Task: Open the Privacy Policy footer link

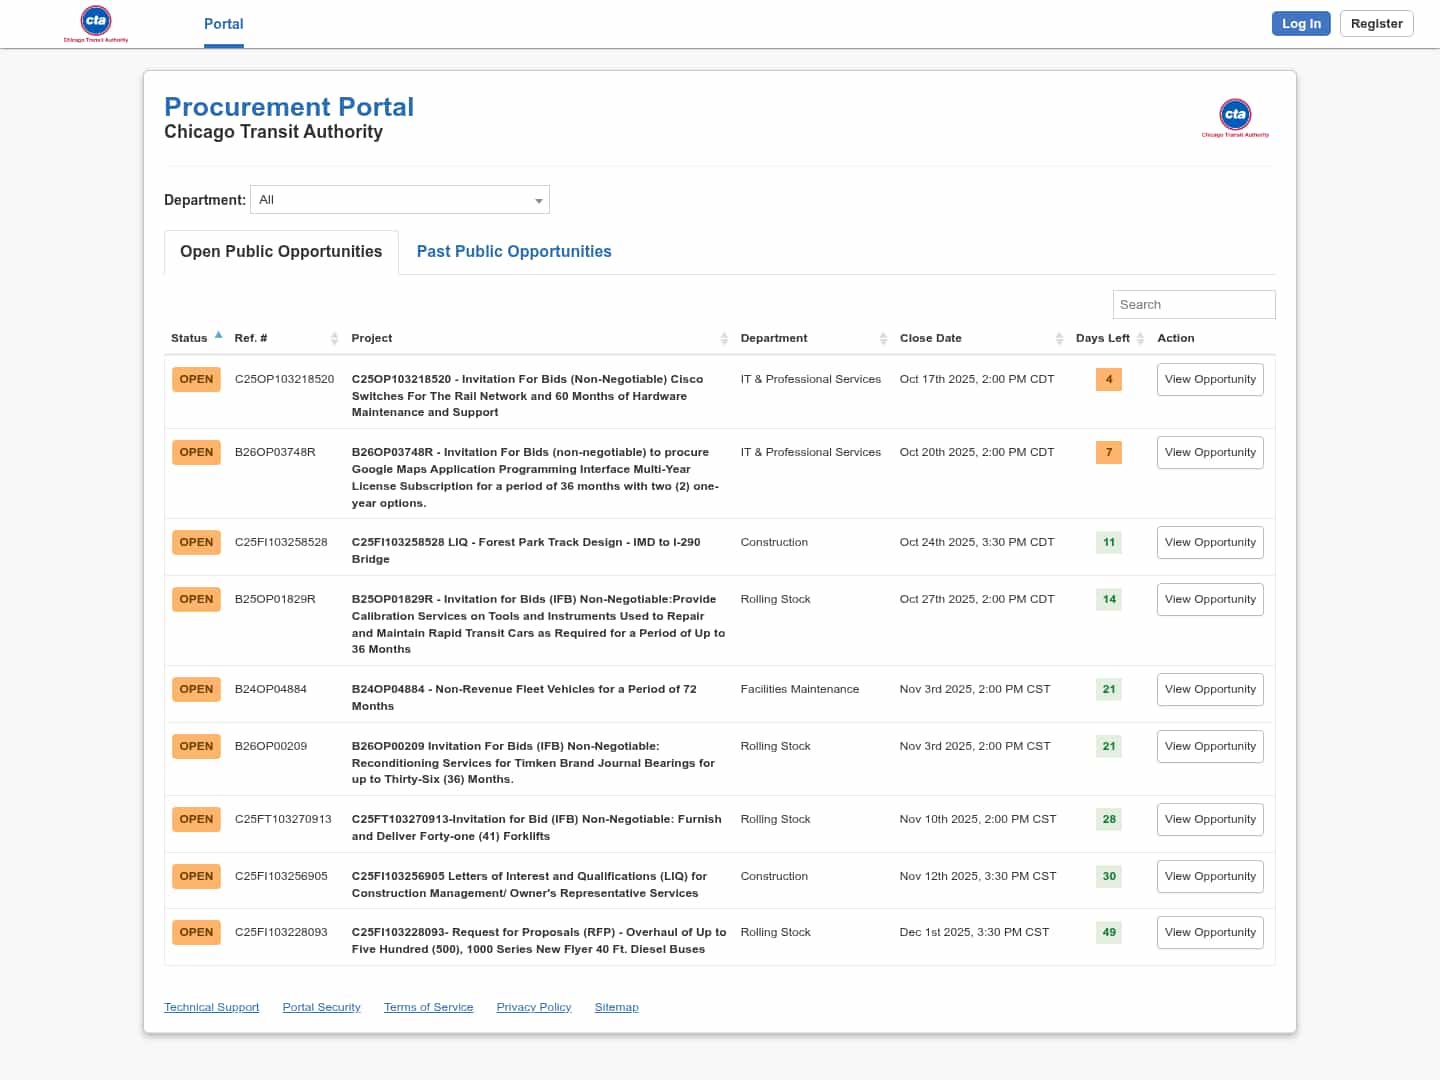Action: [x=533, y=1007]
